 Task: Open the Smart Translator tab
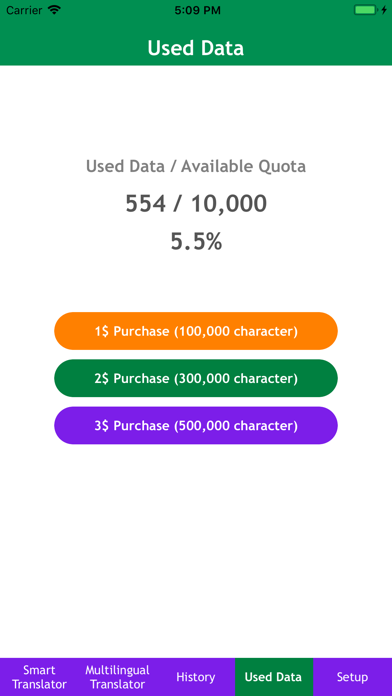[39, 677]
